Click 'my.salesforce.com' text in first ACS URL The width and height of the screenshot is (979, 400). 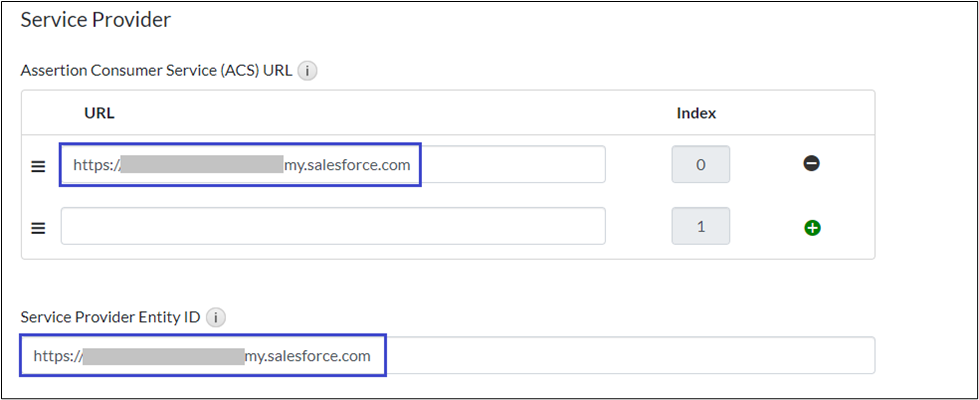pyautogui.click(x=347, y=165)
